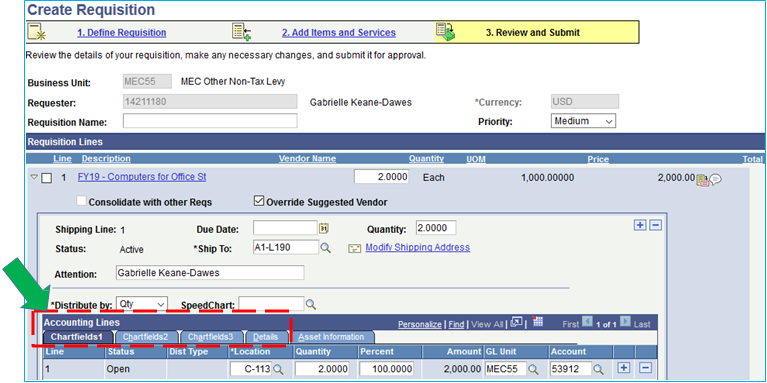Click the shipping Quantity field

(436, 228)
